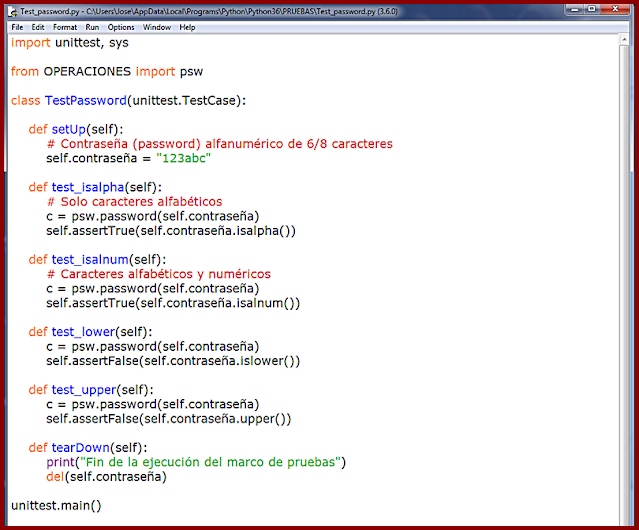Click the 'def setUp(self):' line
Screen dimensions: 639x530
point(76,129)
